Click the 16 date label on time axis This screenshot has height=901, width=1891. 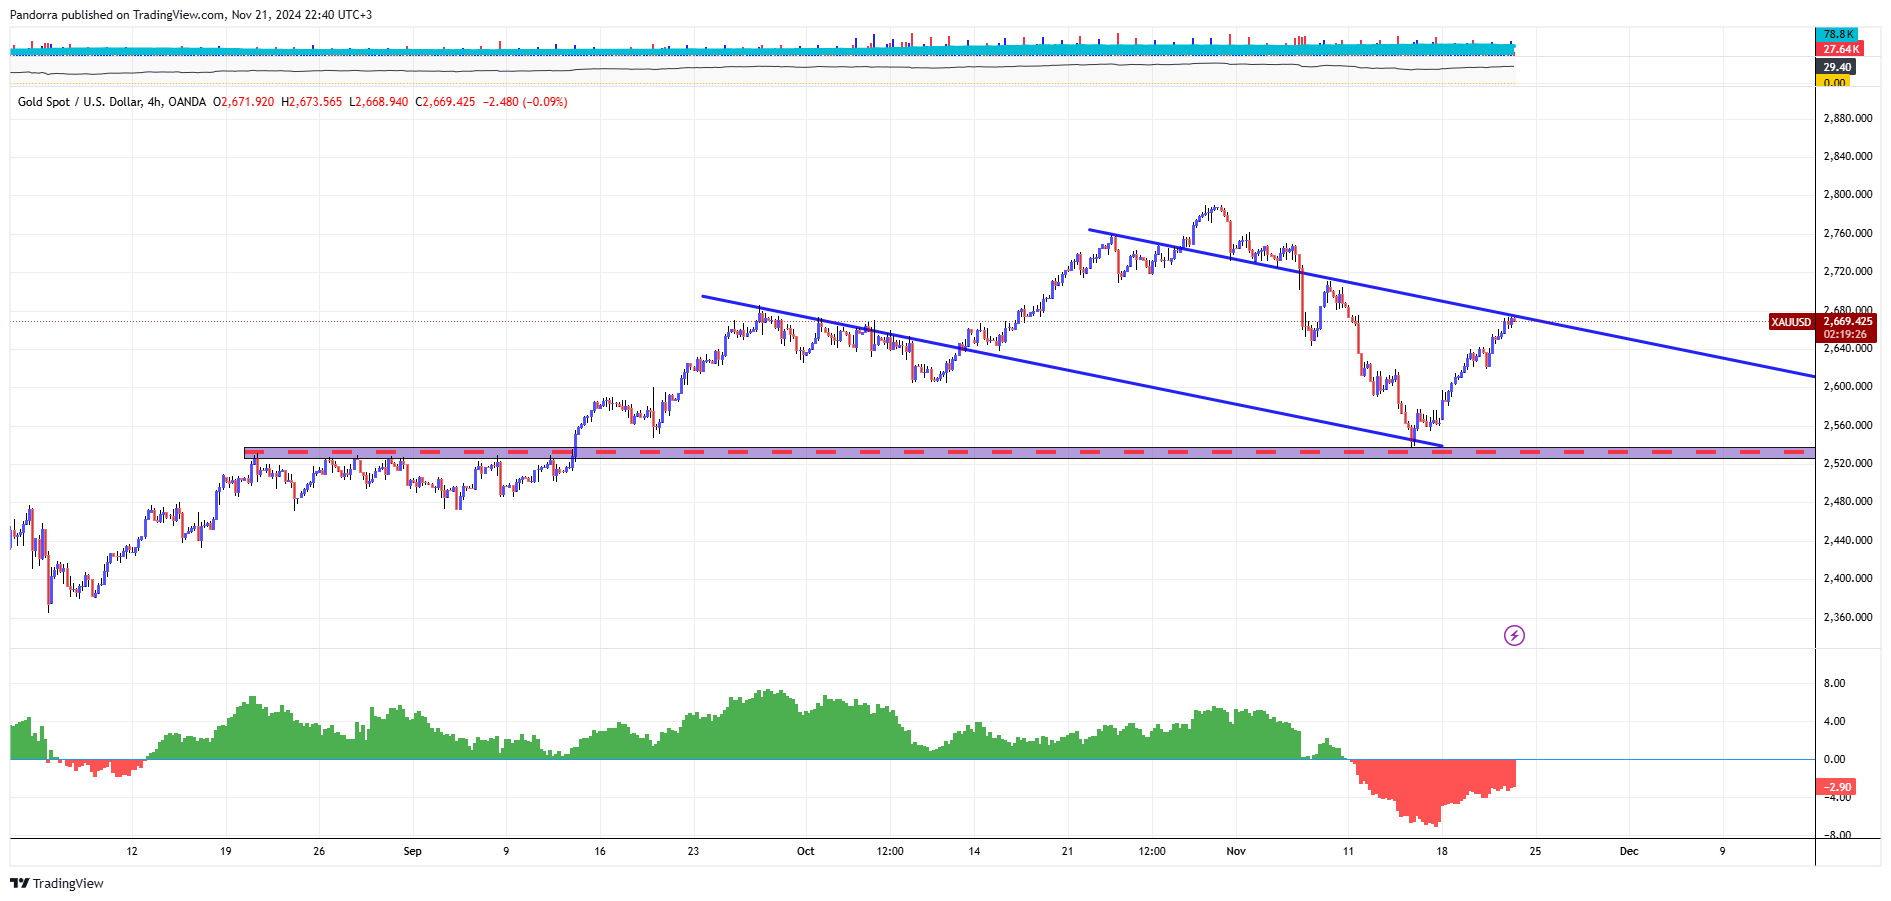600,851
